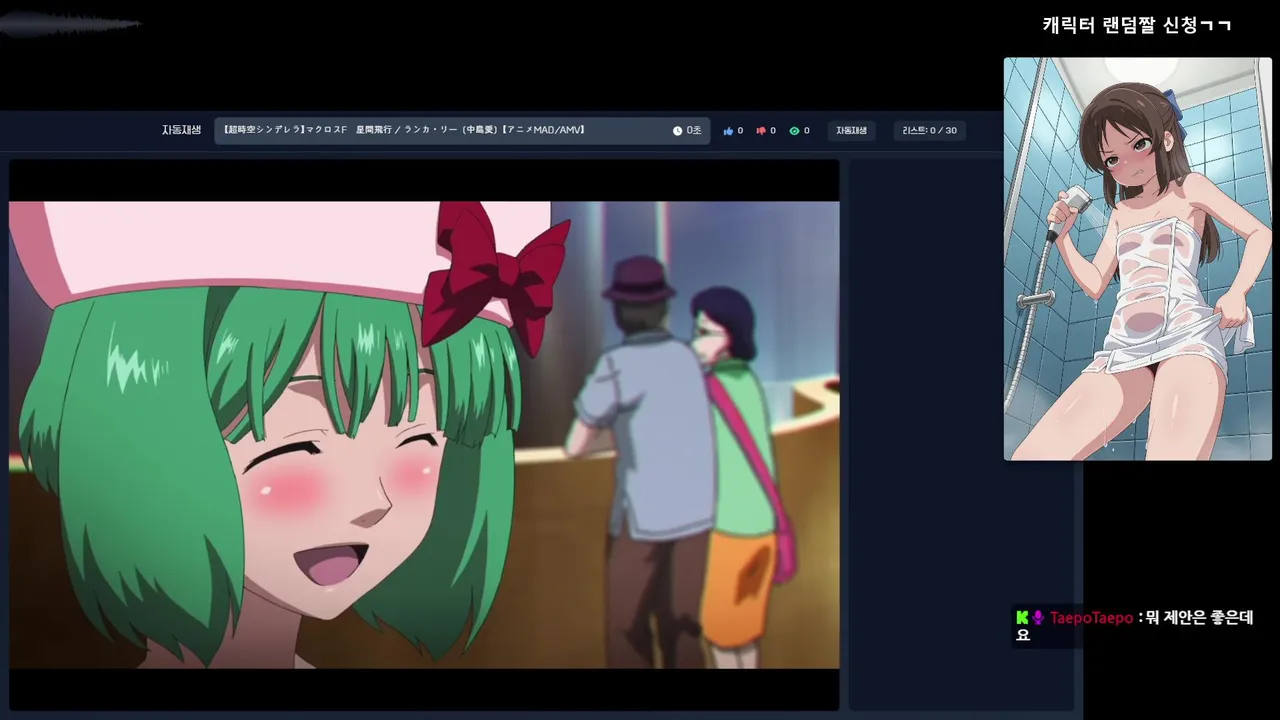Click the clock icon beside 0초
This screenshot has width=1280, height=720.
677,131
